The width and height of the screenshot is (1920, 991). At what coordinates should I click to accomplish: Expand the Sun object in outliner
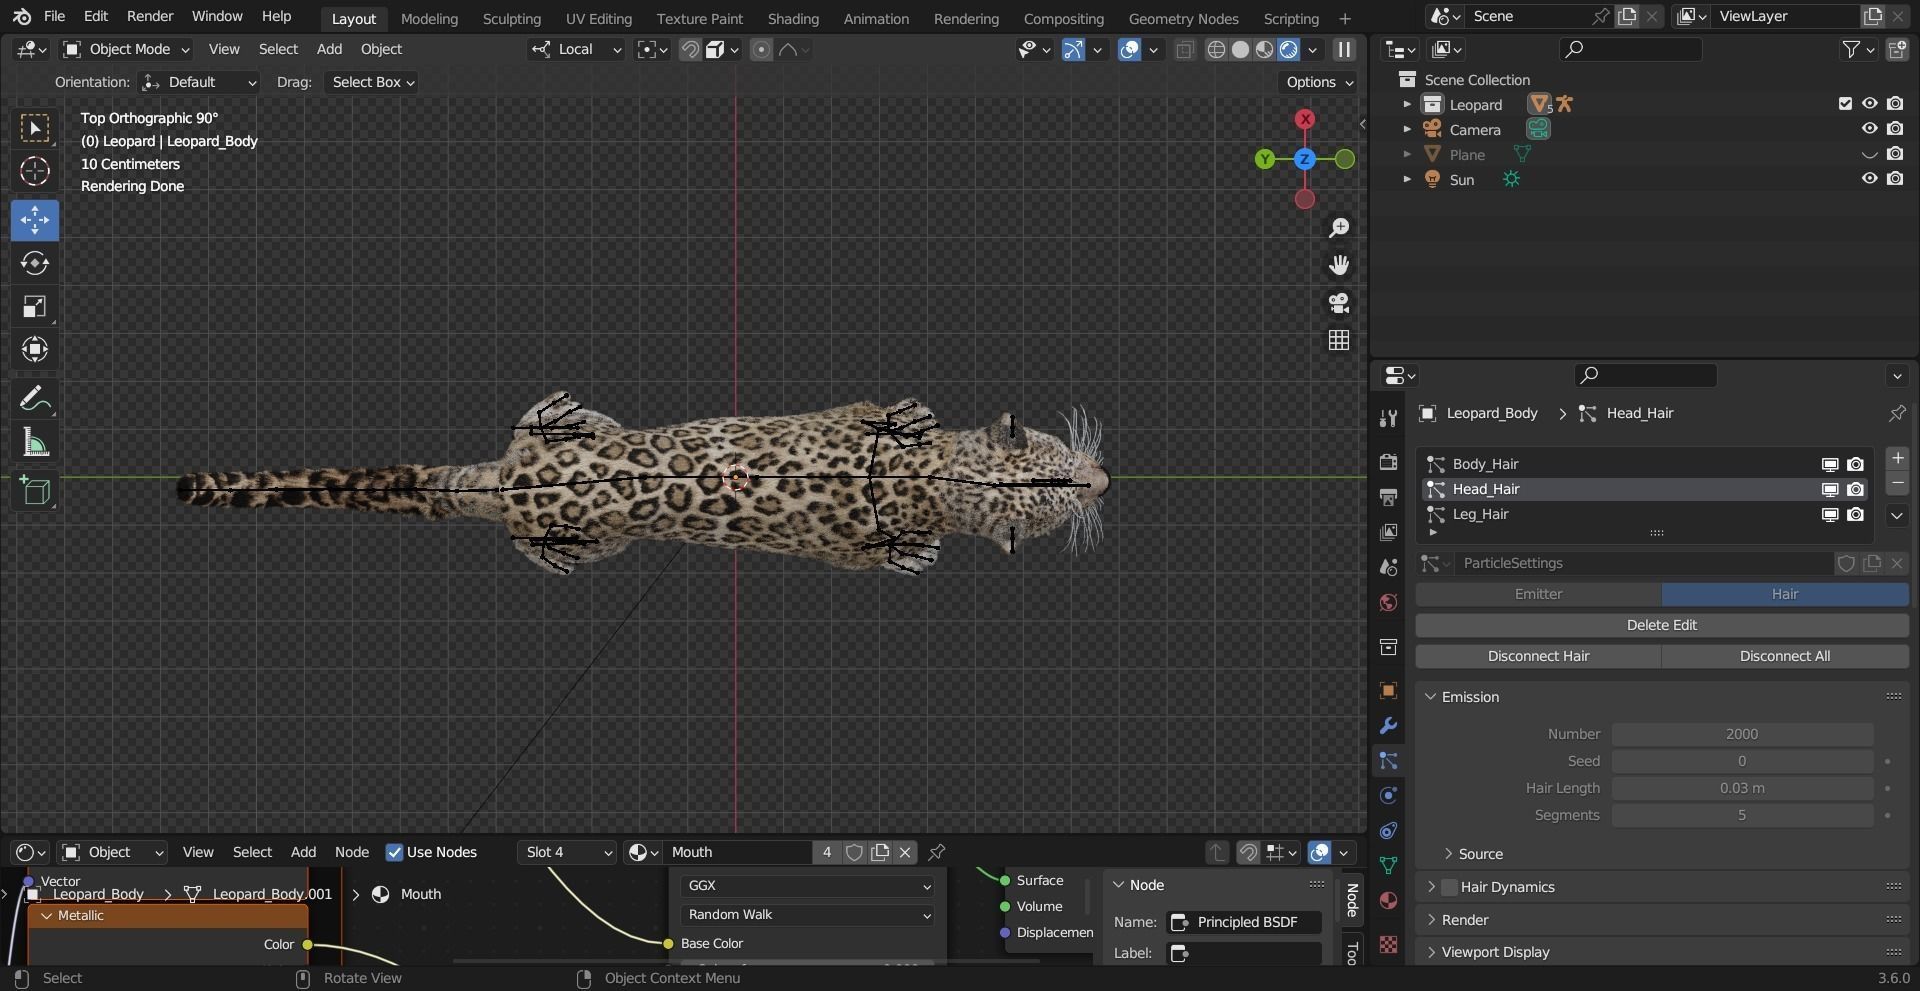pos(1407,179)
